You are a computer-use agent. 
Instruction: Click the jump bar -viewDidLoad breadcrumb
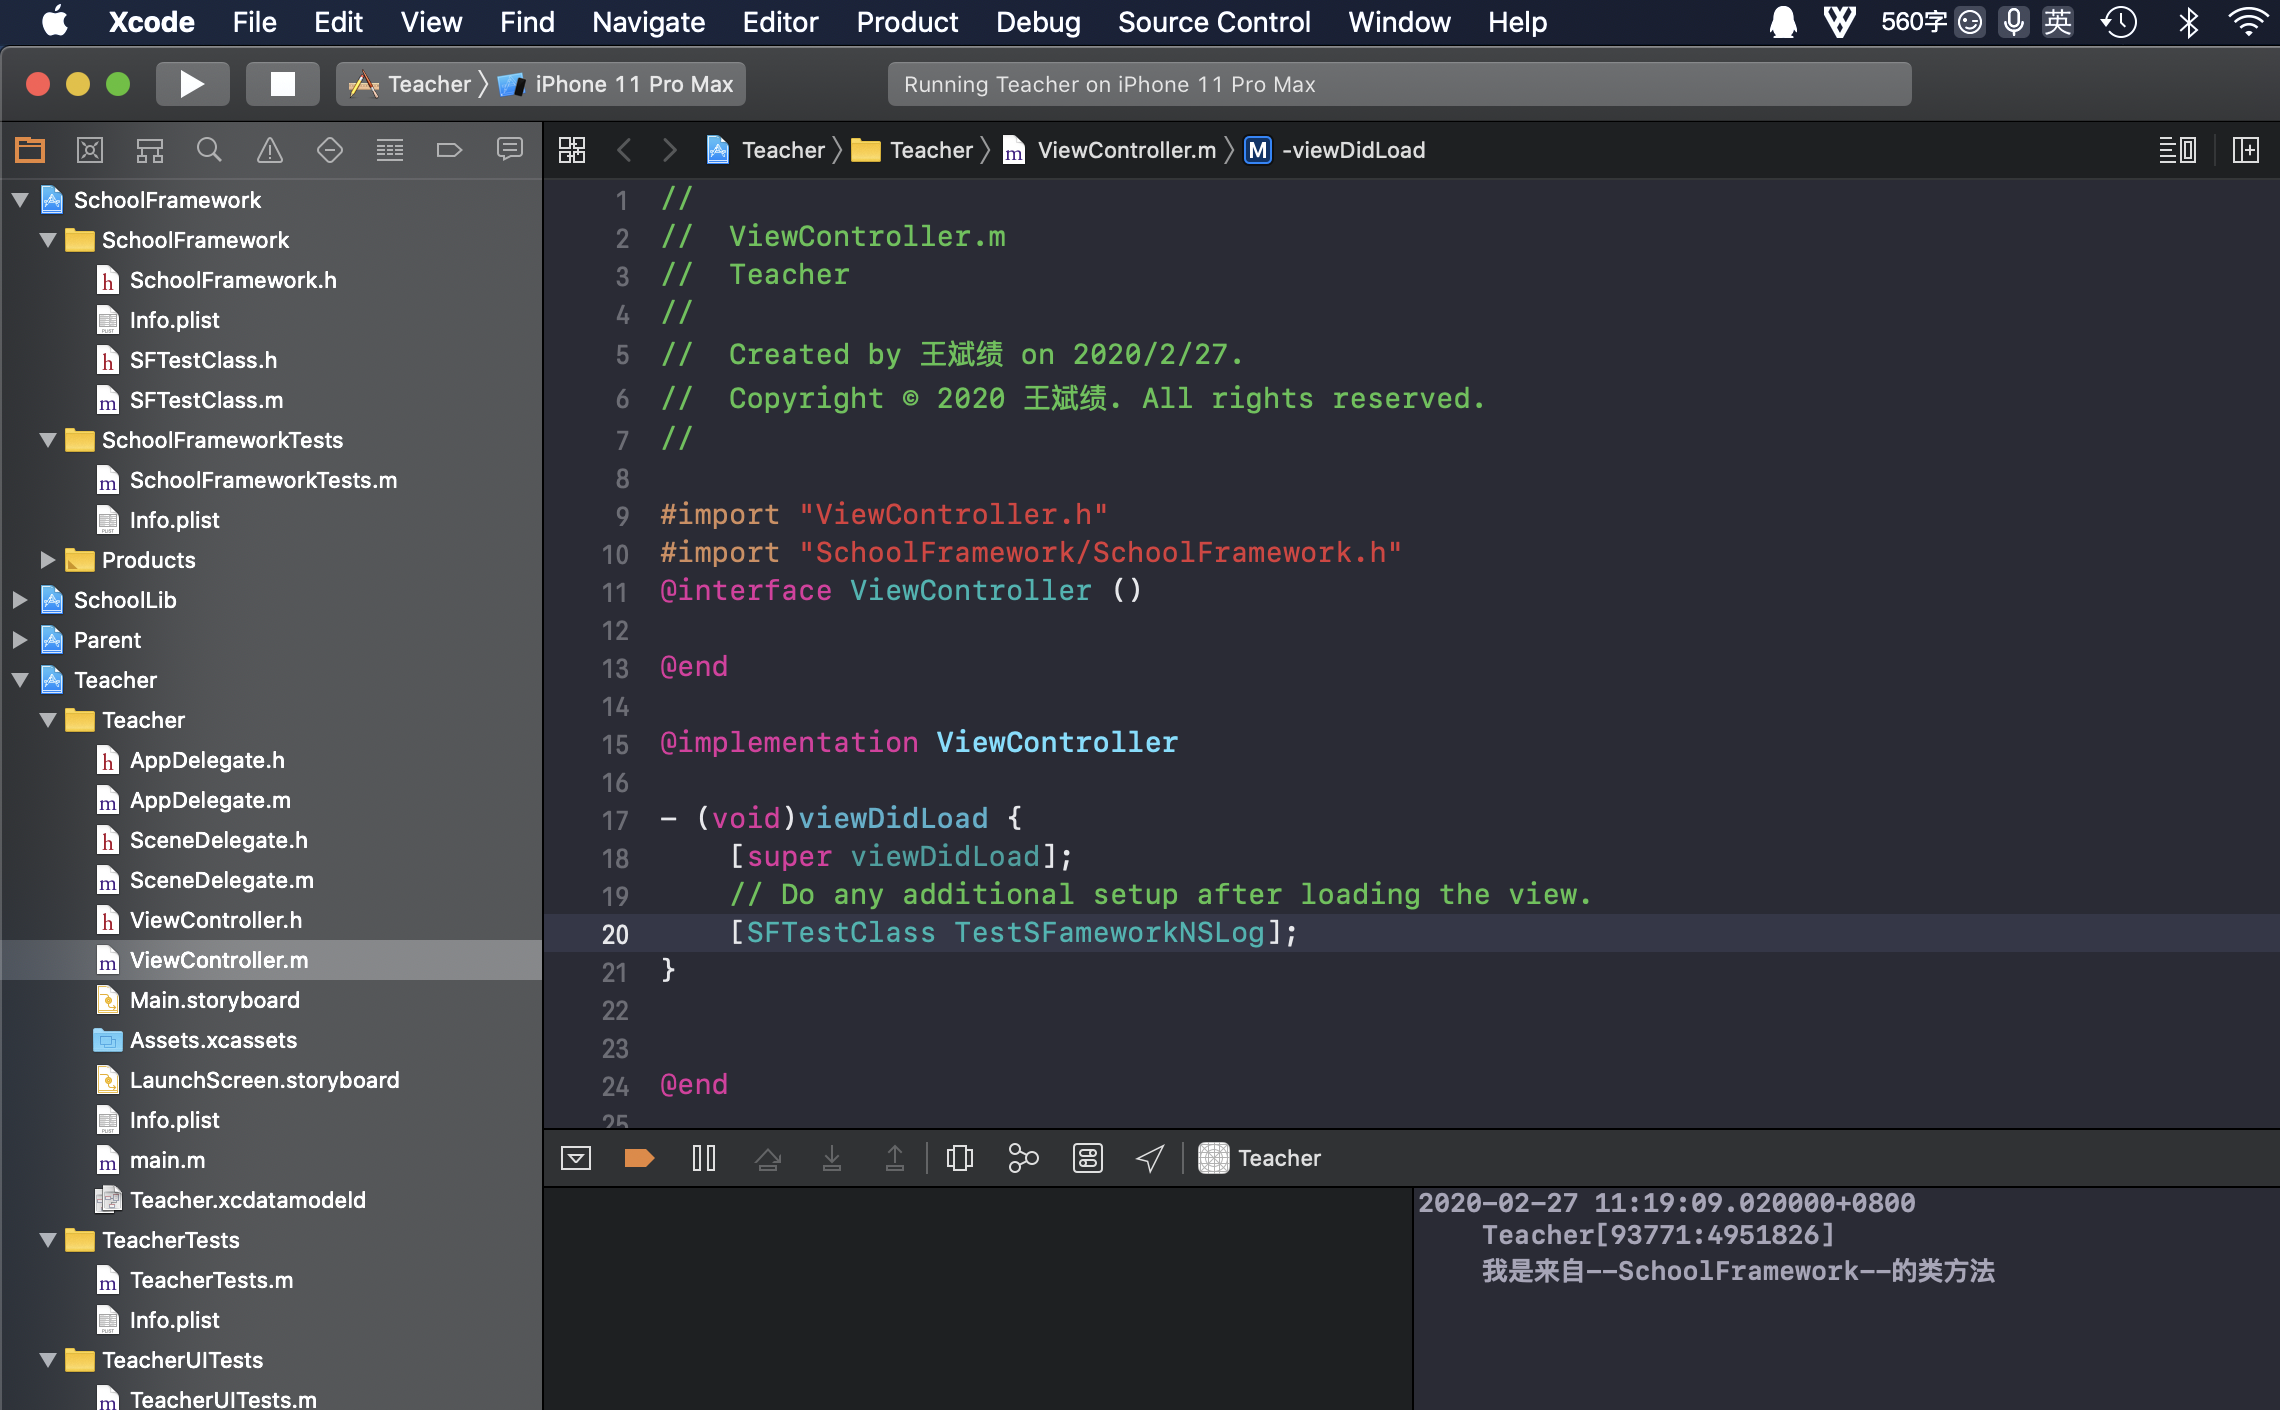[x=1352, y=150]
